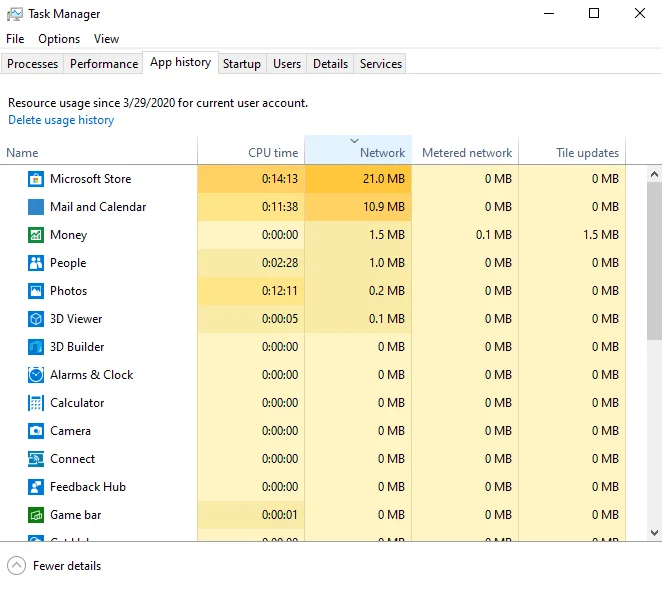Click the scrollbar up arrow
The height and width of the screenshot is (590, 662).
click(654, 174)
